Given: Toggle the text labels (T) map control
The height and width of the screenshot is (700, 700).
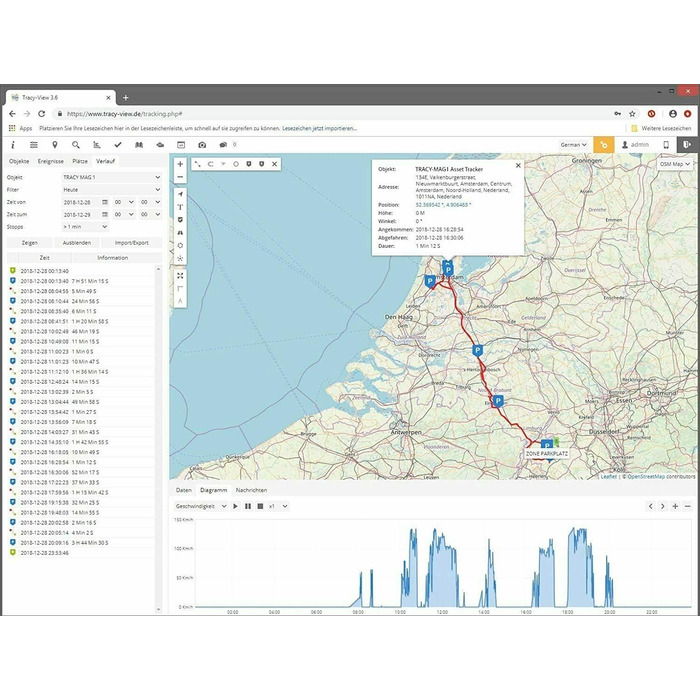Looking at the screenshot, I should click(180, 207).
